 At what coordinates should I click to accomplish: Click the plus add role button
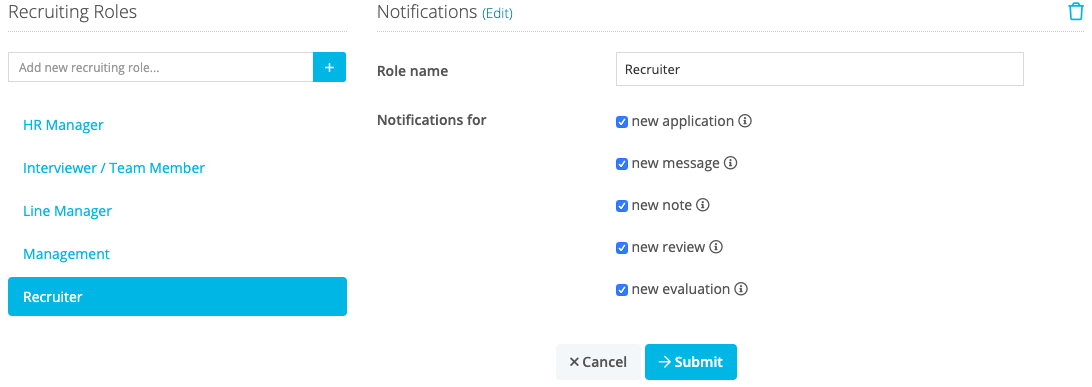pos(329,68)
